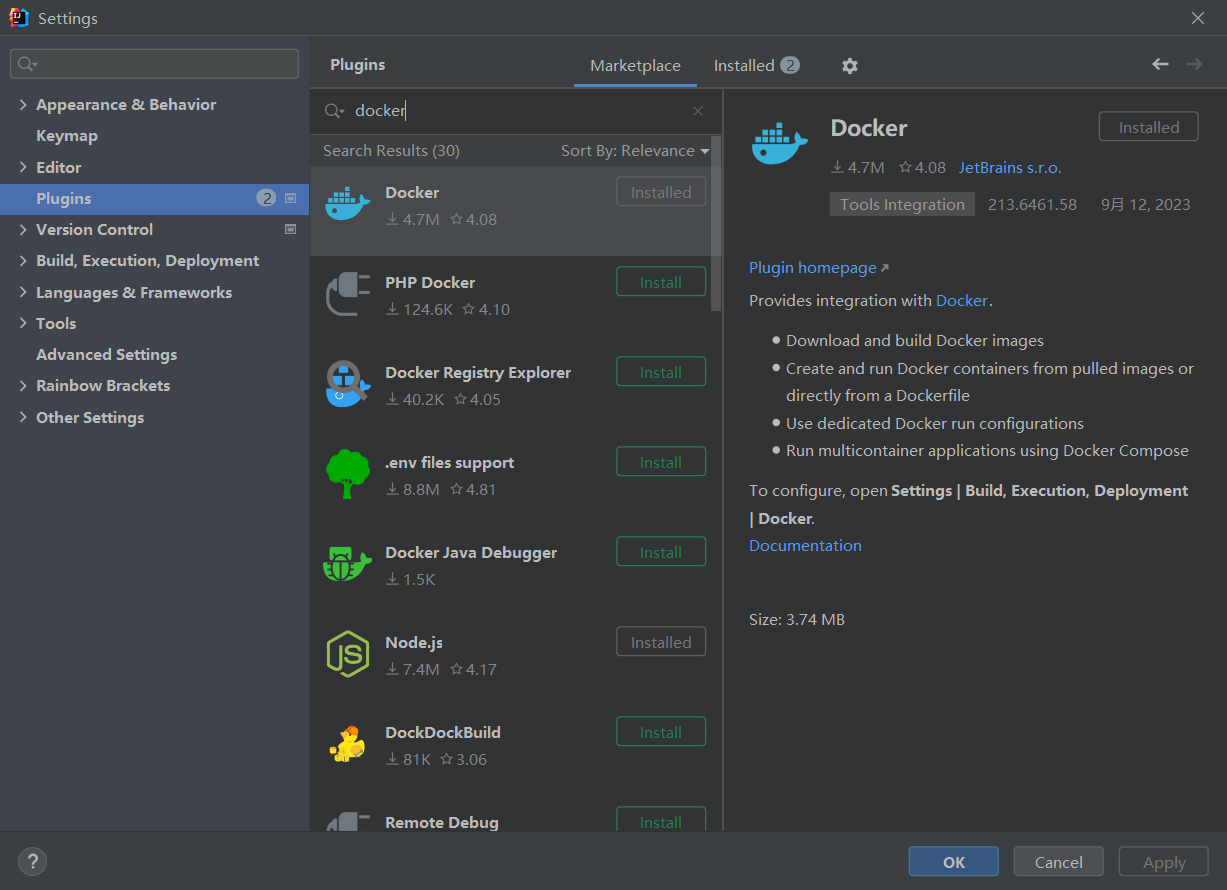Select Docker Java Debugger plugin name
The image size is (1227, 890).
[471, 552]
